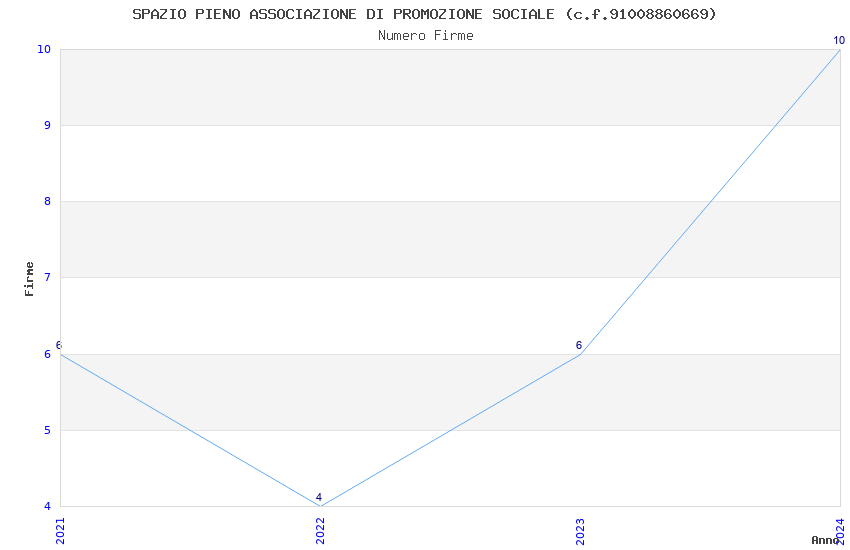
Task: Click the data label 10 at 2024
Action: [839, 40]
